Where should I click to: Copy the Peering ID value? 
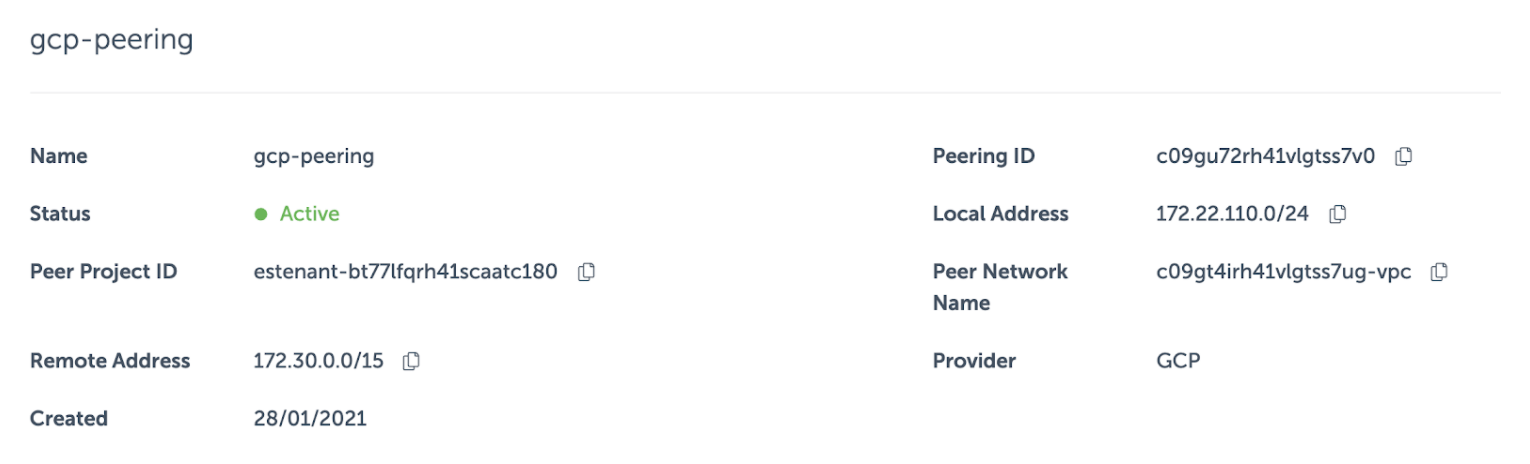(1404, 157)
